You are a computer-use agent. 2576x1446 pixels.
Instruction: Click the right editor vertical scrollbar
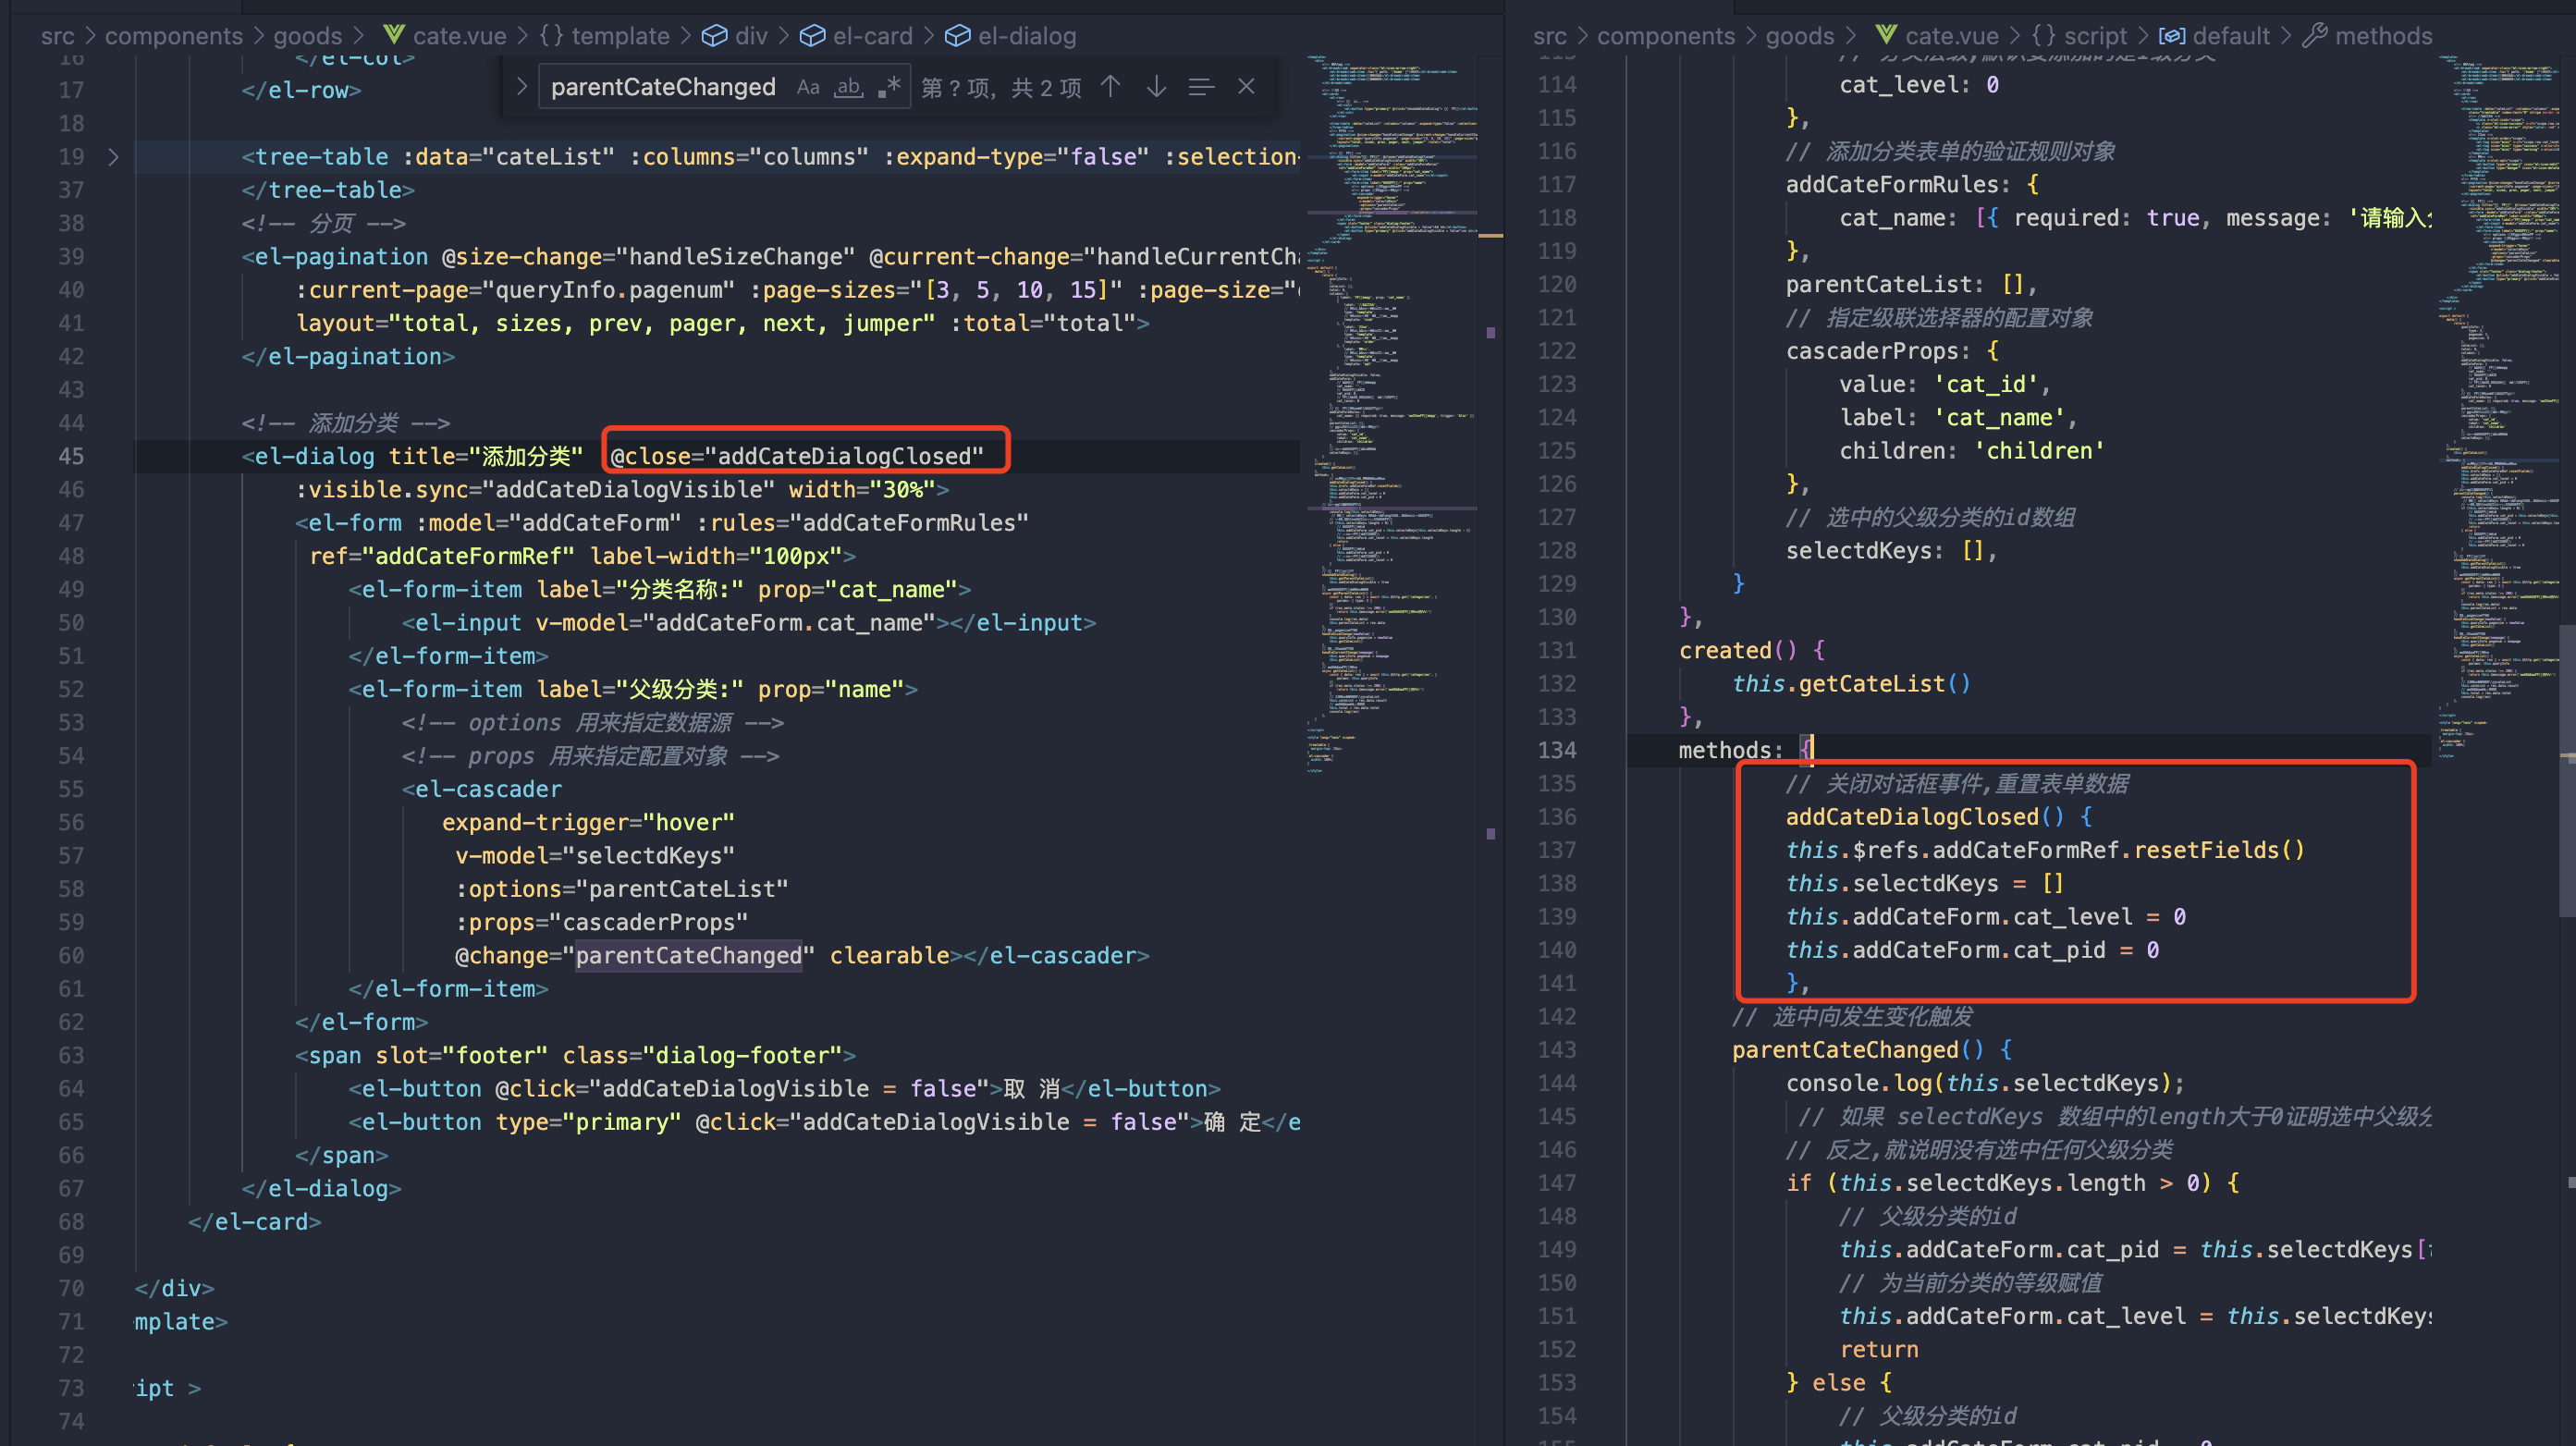click(x=2567, y=770)
